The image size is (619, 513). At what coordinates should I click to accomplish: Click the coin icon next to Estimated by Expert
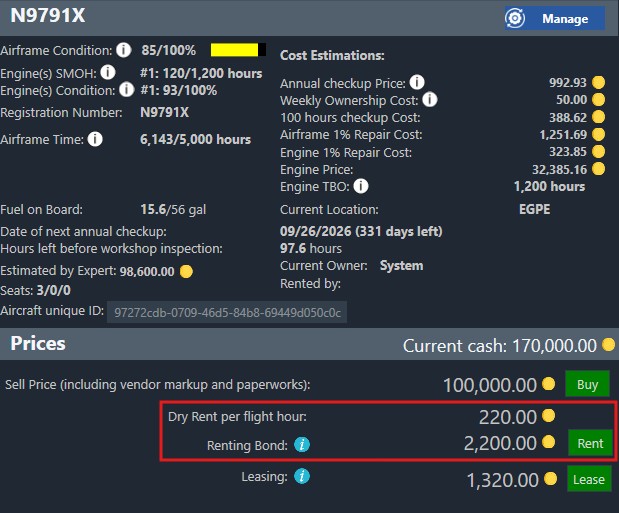(x=186, y=271)
